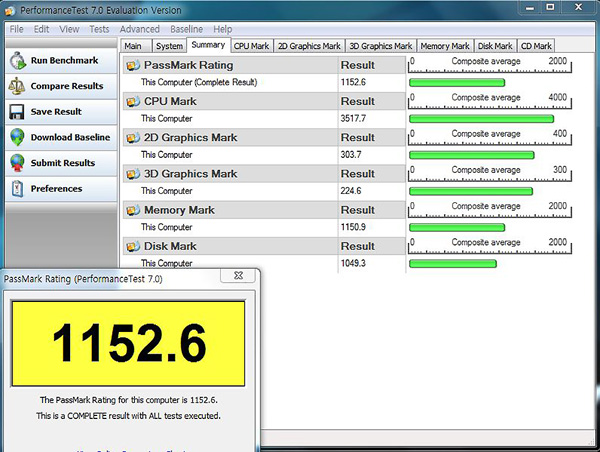Click the Submit Results button label
The width and height of the screenshot is (600, 452).
coord(63,163)
